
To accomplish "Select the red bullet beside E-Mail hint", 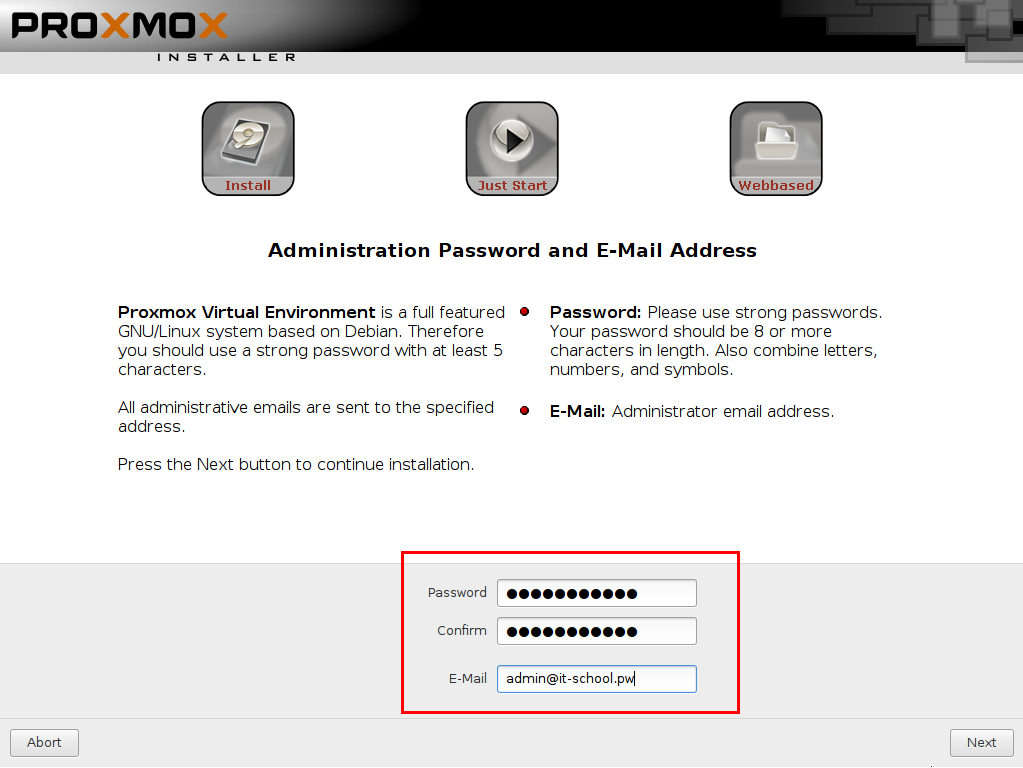I will pyautogui.click(x=525, y=410).
